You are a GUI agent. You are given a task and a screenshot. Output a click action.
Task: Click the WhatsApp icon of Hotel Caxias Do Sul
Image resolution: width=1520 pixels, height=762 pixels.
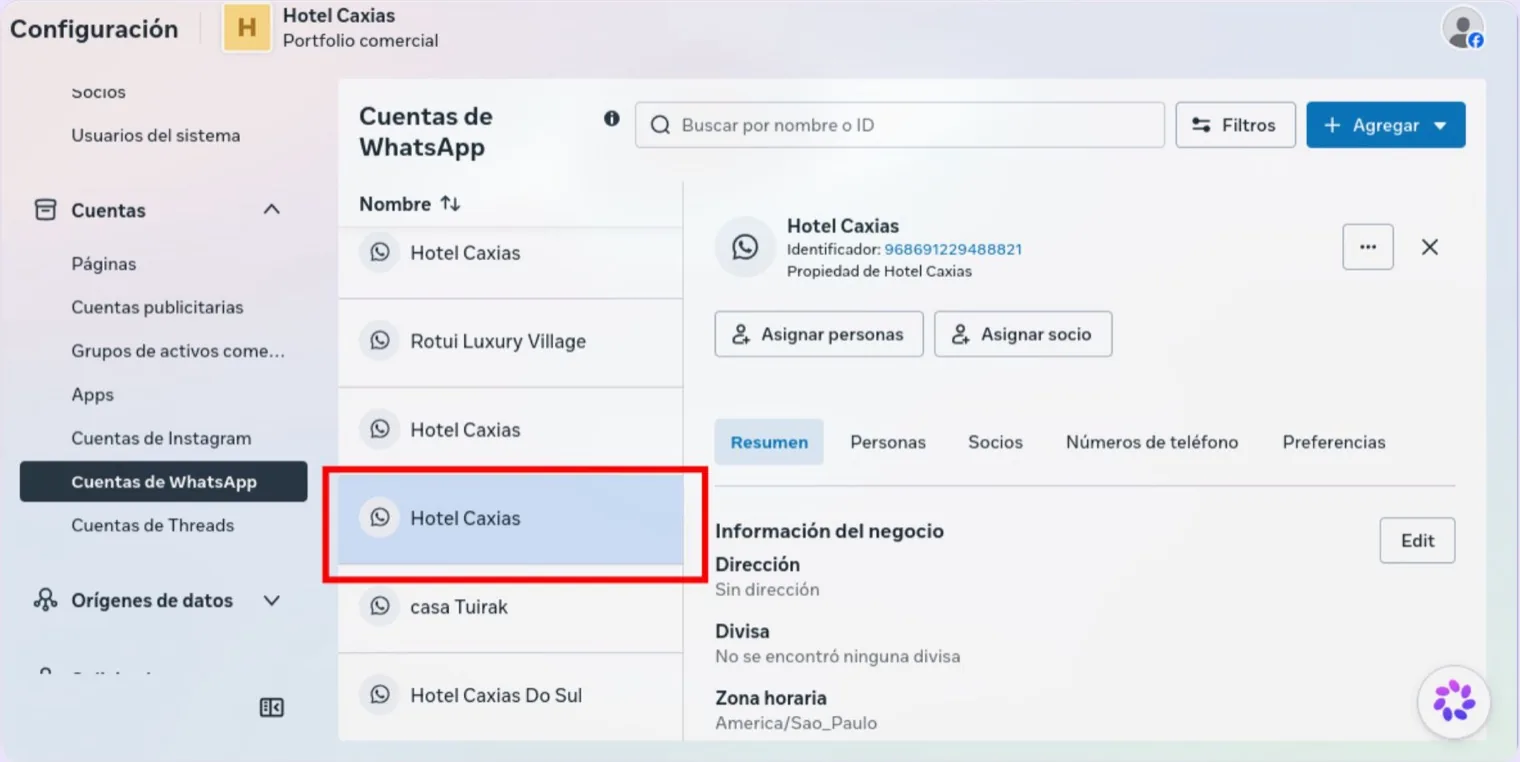tap(380, 695)
